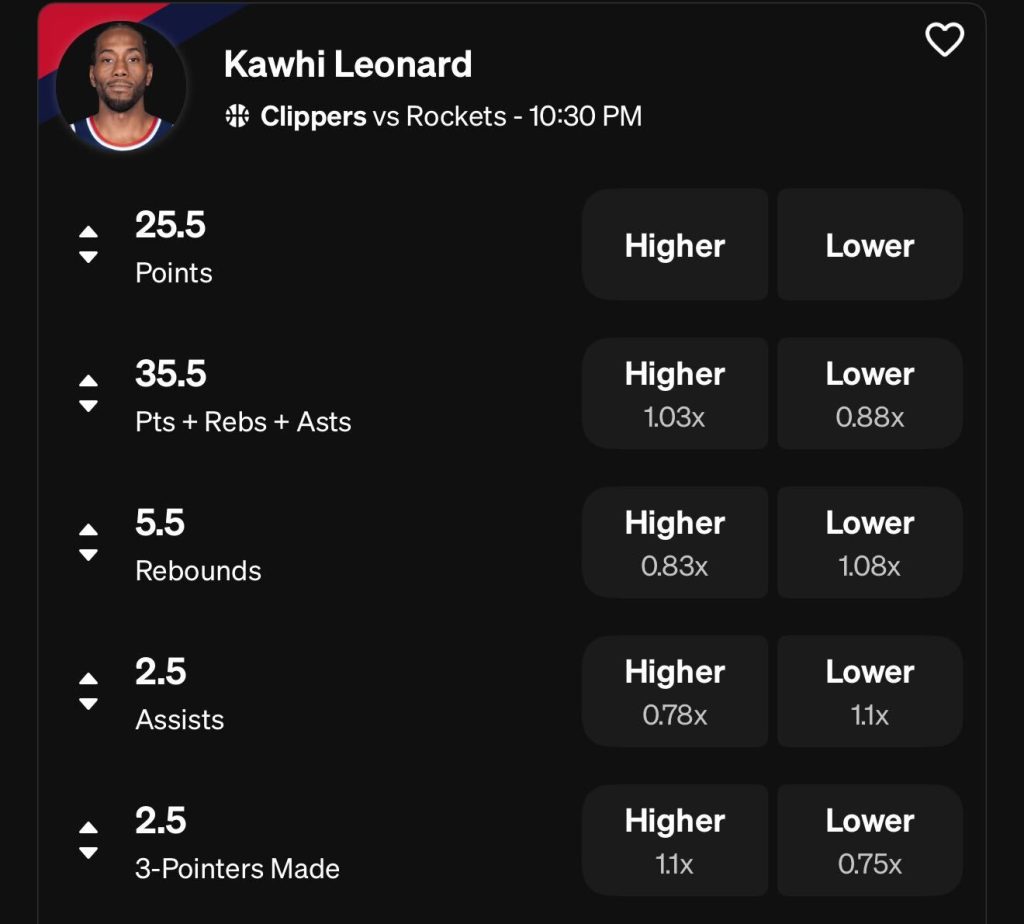Raise the Pts + Rebs + Asts line
Viewport: 1024px width, 924px height.
[88, 381]
